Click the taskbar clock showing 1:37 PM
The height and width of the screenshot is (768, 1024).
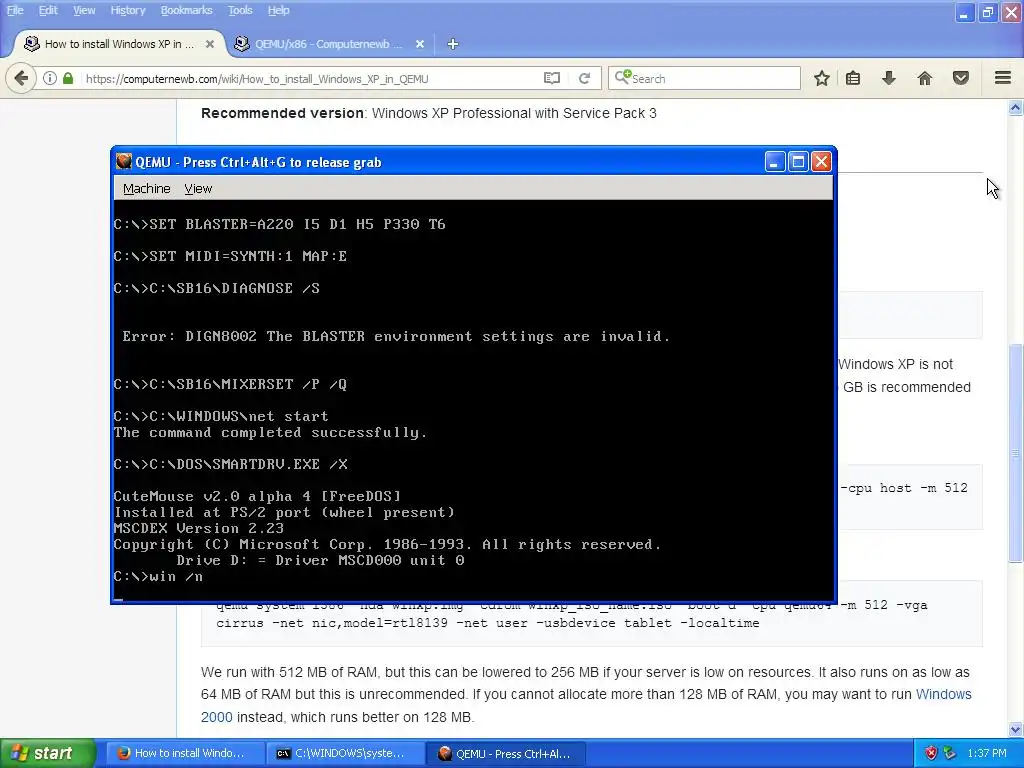(x=987, y=753)
